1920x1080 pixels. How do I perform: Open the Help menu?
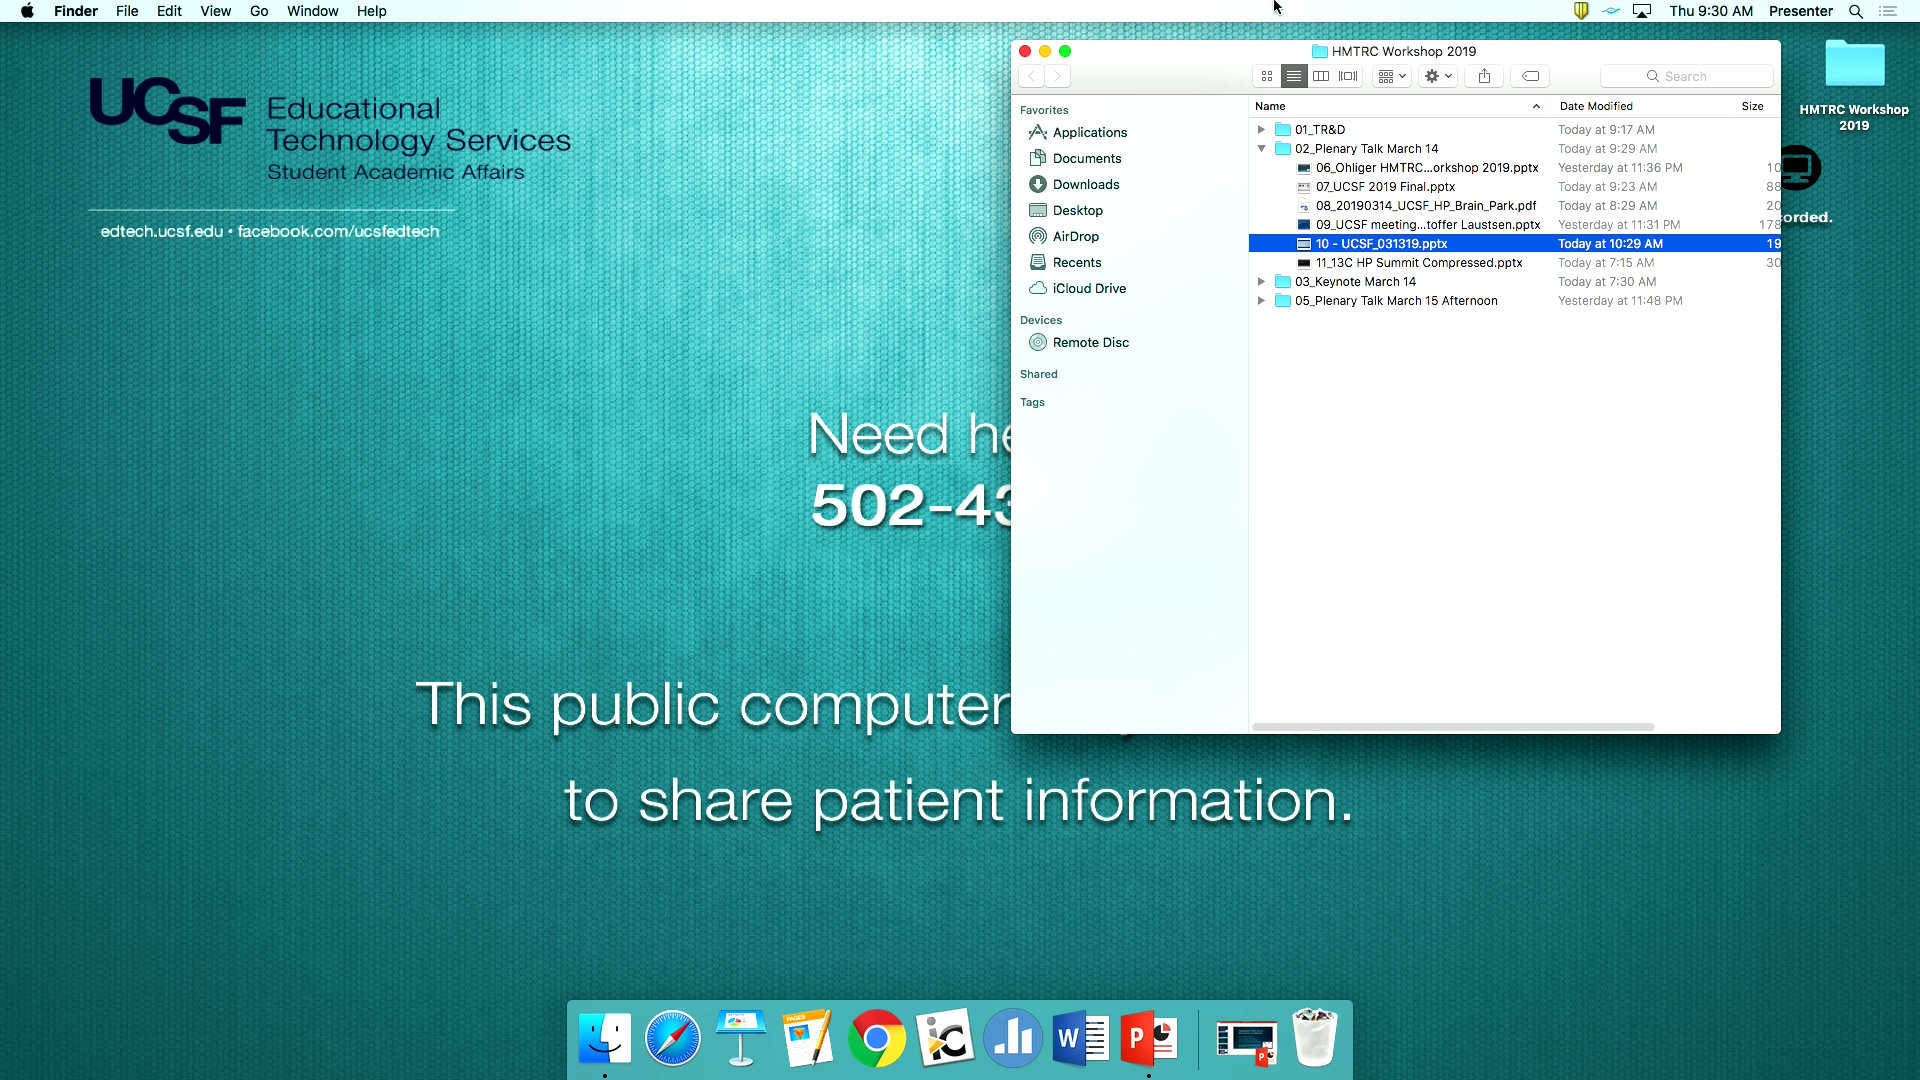[x=371, y=11]
